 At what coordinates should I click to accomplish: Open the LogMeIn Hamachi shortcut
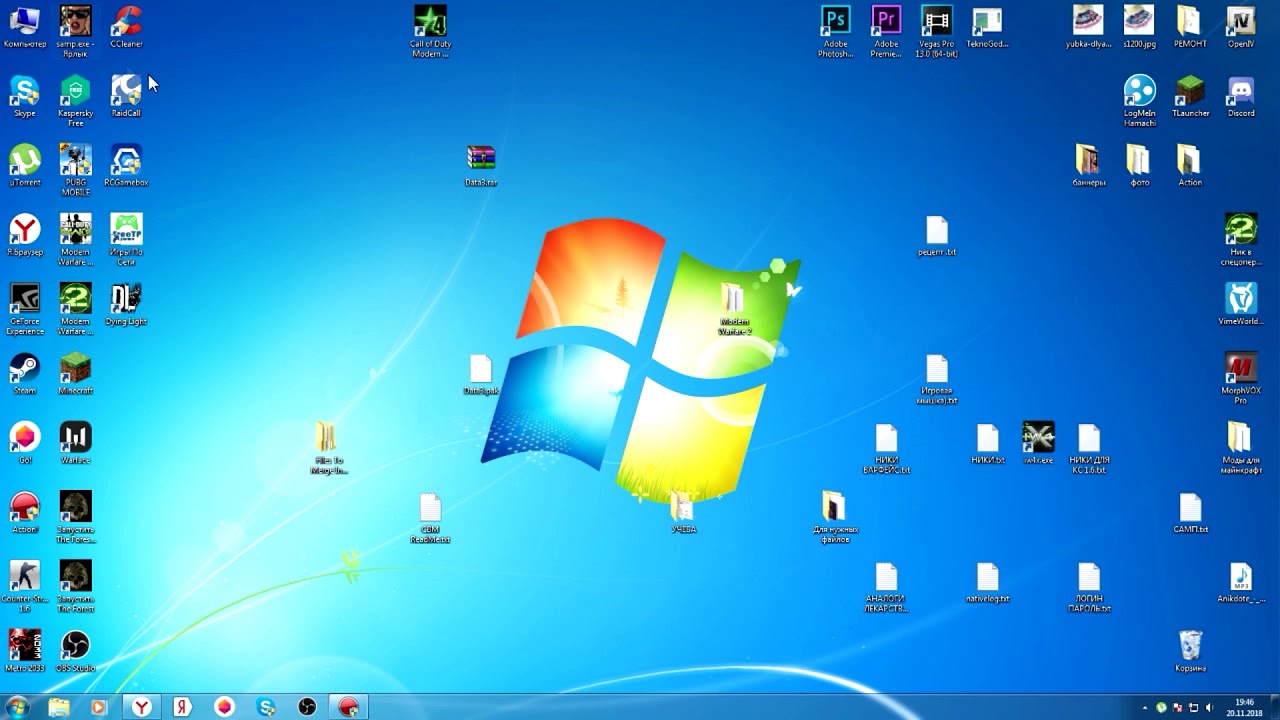(x=1139, y=101)
